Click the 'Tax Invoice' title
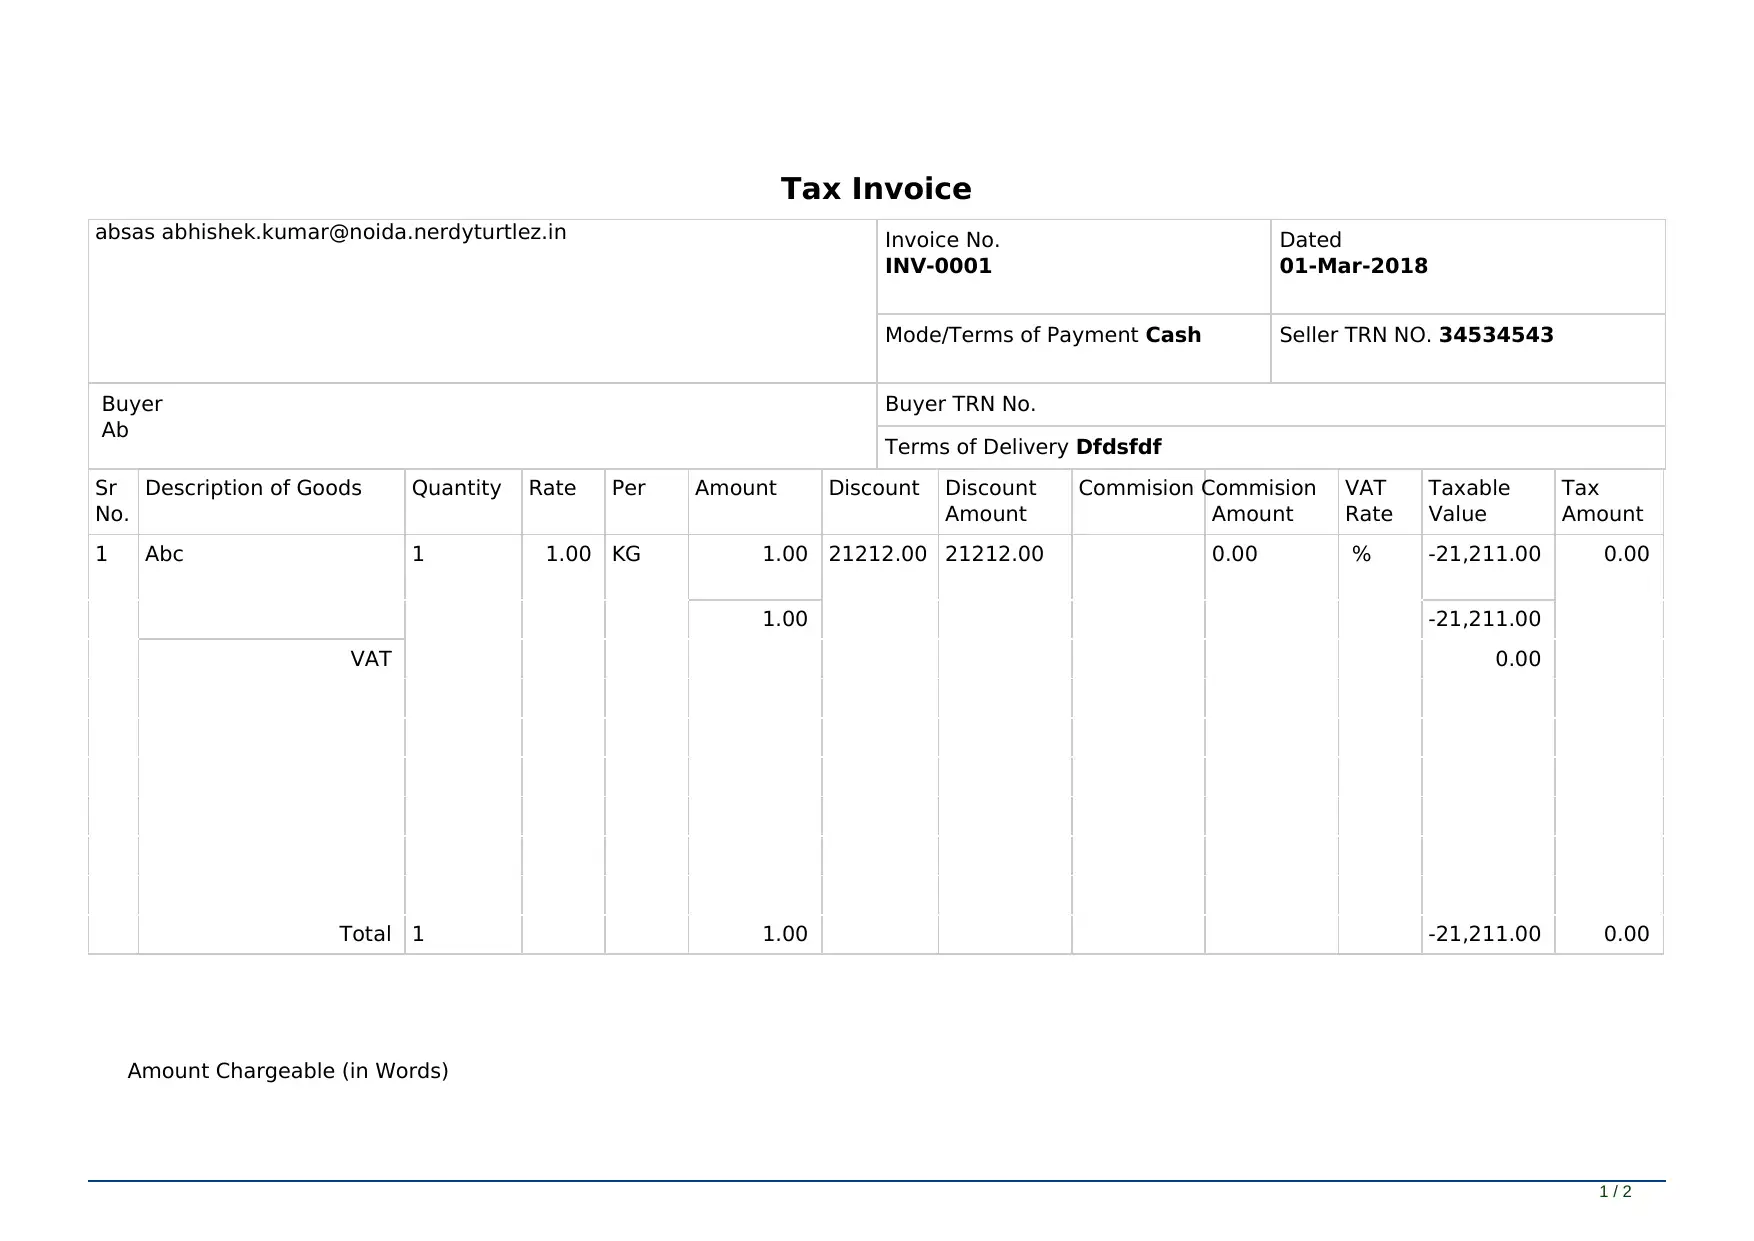Image resolution: width=1754 pixels, height=1241 pixels. click(876, 189)
